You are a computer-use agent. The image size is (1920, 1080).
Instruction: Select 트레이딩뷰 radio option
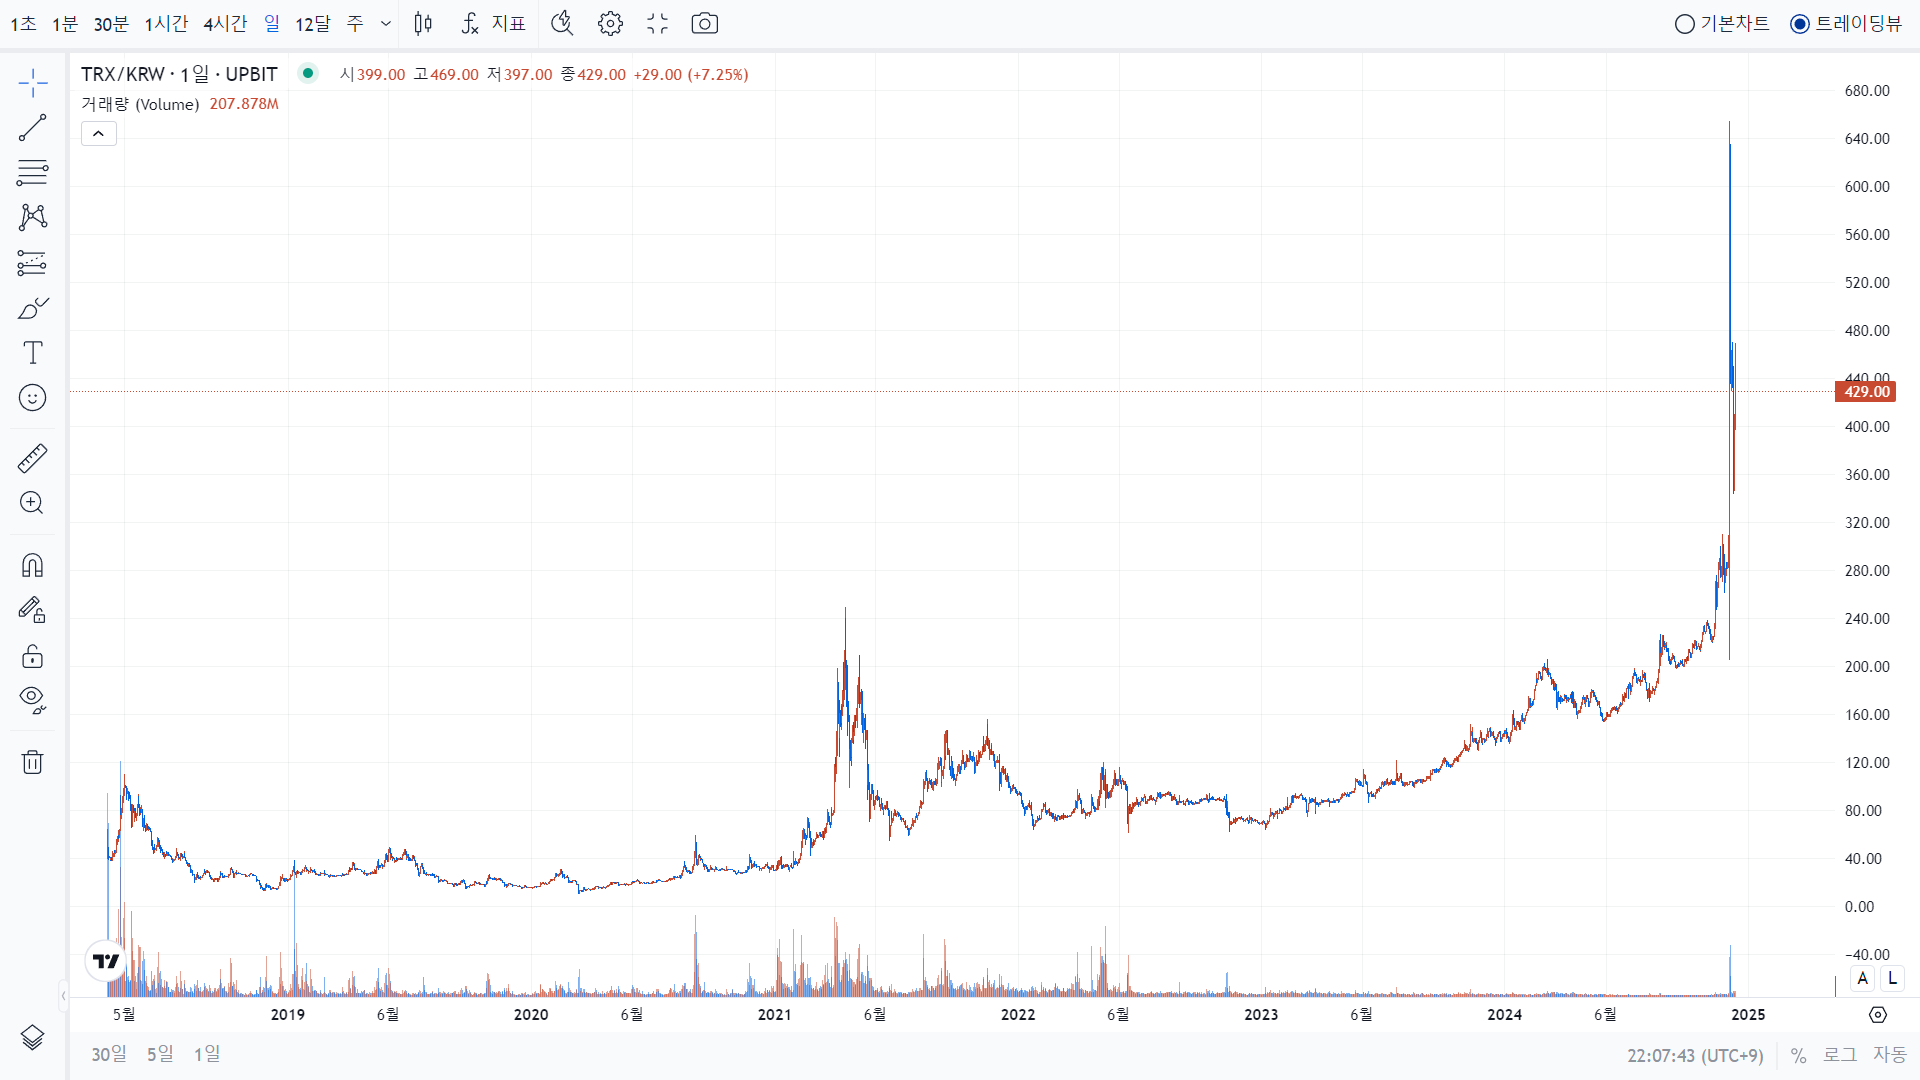tap(1800, 24)
